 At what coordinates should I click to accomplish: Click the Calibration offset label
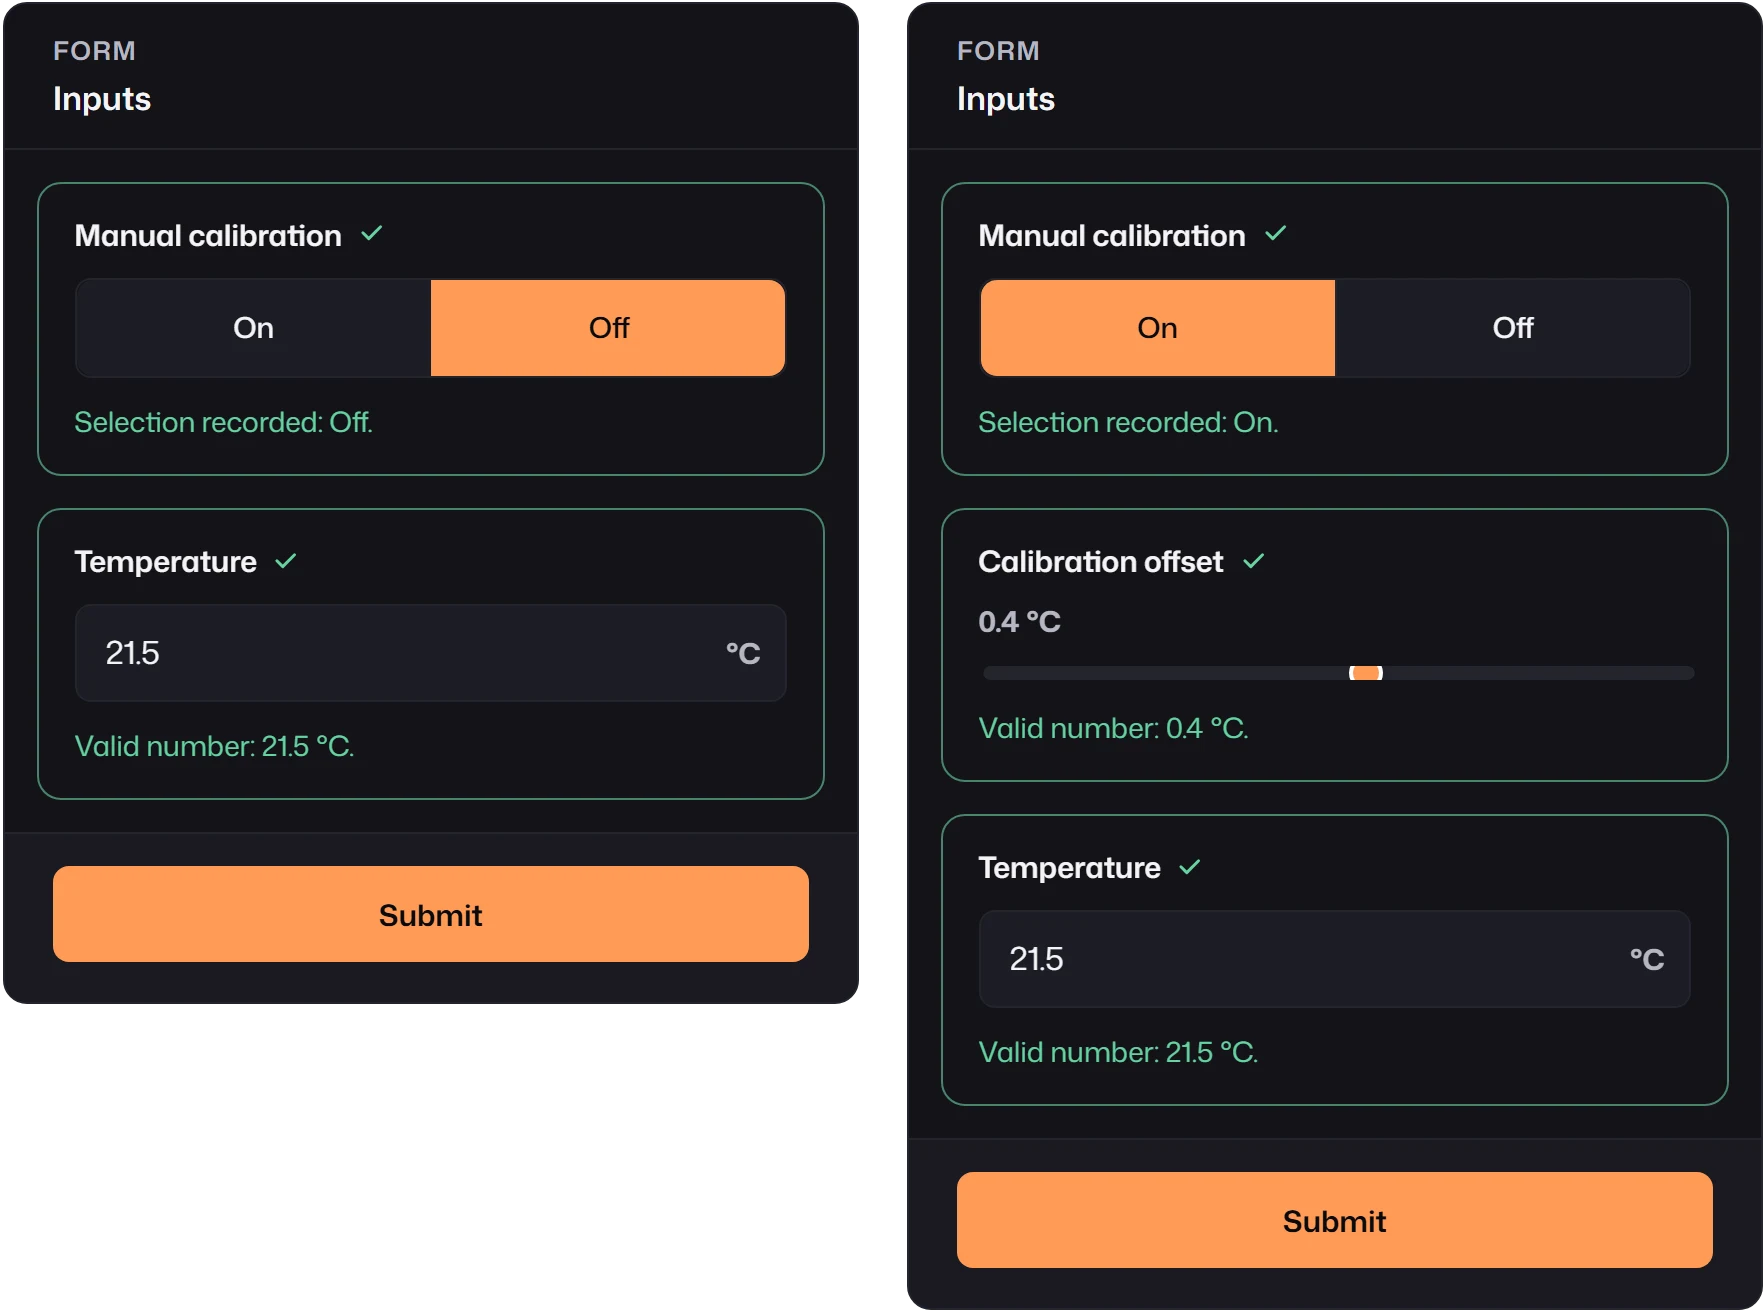point(1101,562)
